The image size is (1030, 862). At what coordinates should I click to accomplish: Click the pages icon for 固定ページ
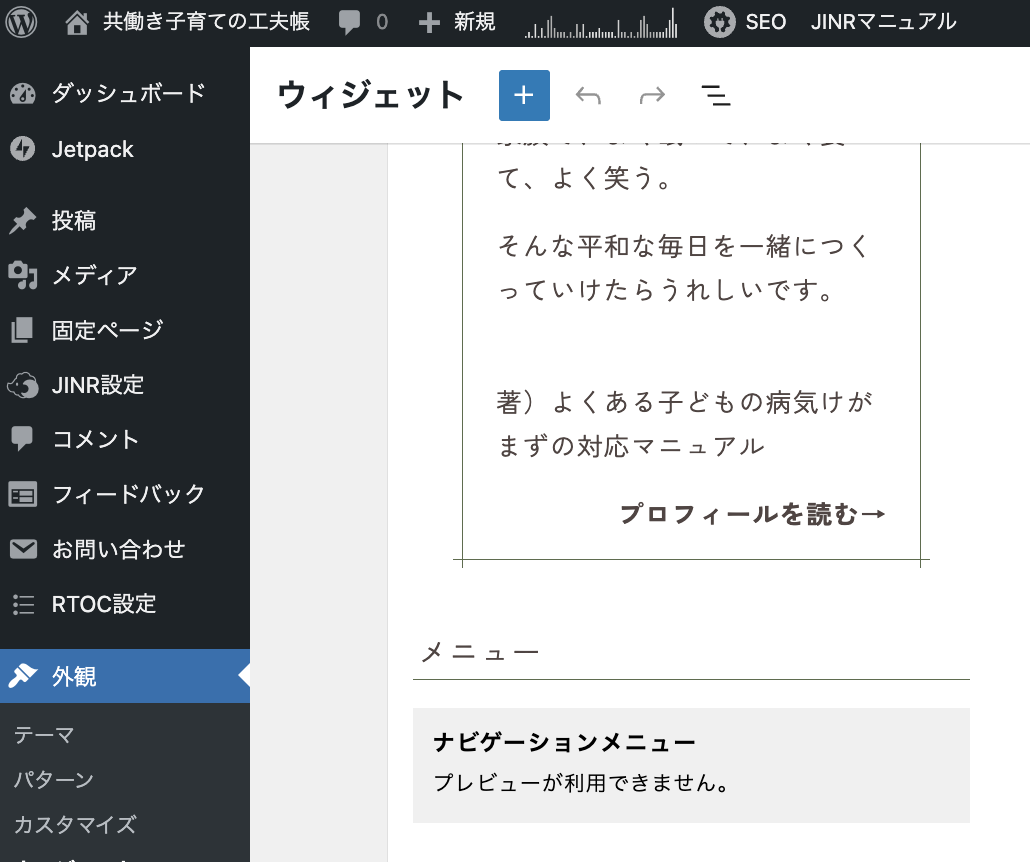point(22,330)
